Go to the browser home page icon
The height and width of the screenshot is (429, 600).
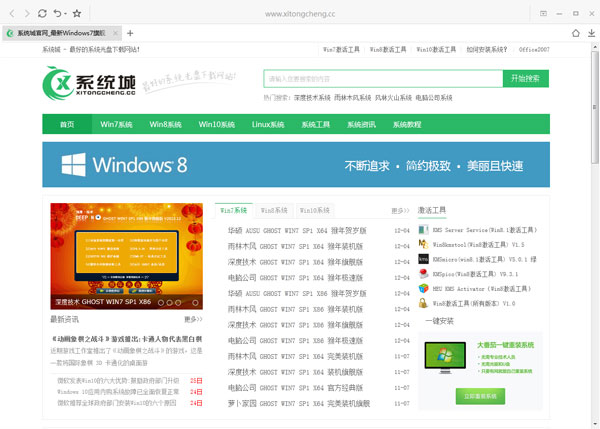click(x=576, y=33)
